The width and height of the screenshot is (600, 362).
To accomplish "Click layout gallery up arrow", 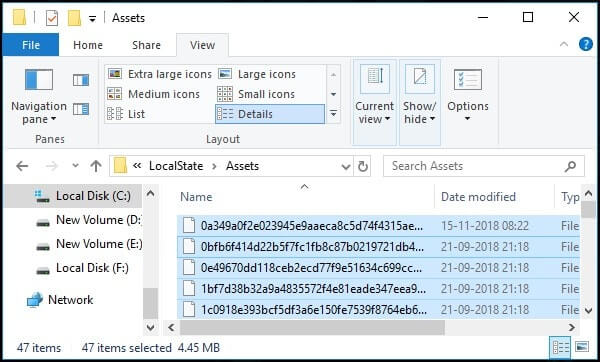I will tap(333, 75).
